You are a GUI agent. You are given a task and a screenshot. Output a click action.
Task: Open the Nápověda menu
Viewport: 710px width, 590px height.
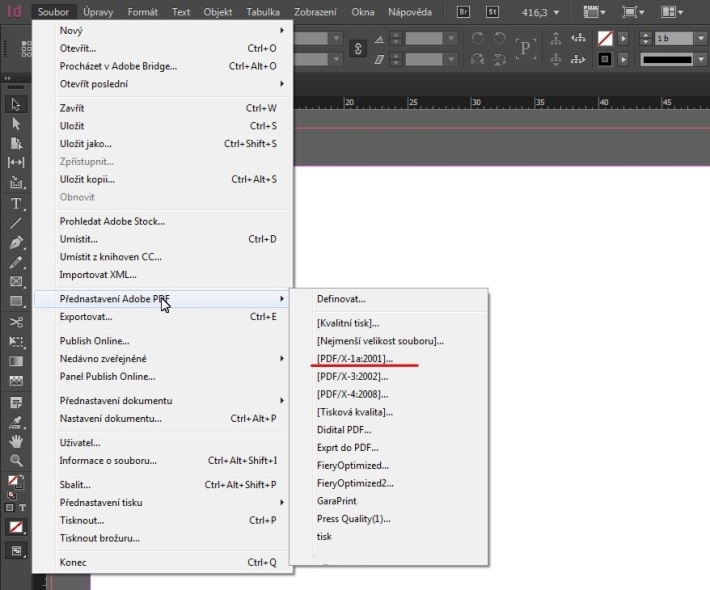[410, 12]
